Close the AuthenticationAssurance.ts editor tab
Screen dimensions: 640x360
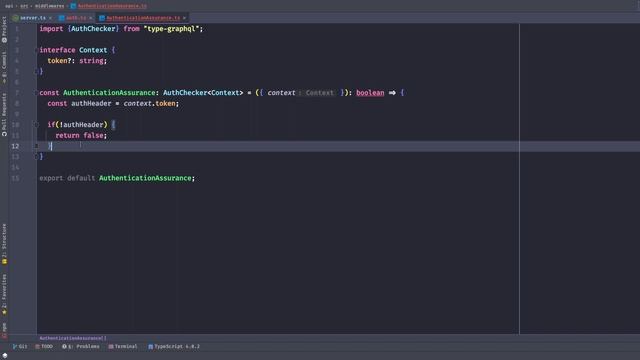pos(184,18)
